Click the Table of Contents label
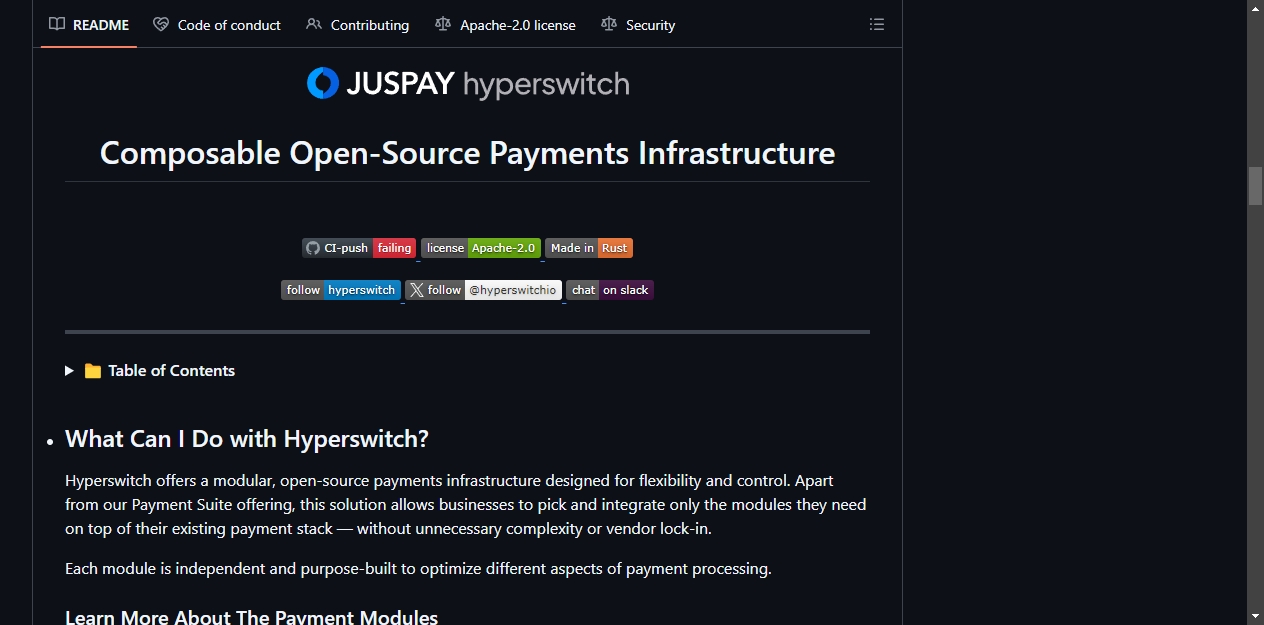 click(172, 371)
